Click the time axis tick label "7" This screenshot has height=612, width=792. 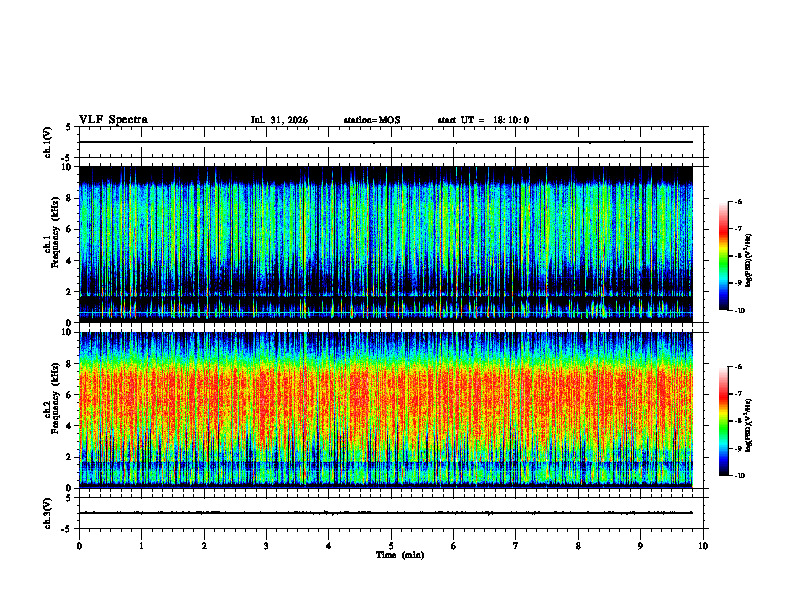pyautogui.click(x=516, y=546)
